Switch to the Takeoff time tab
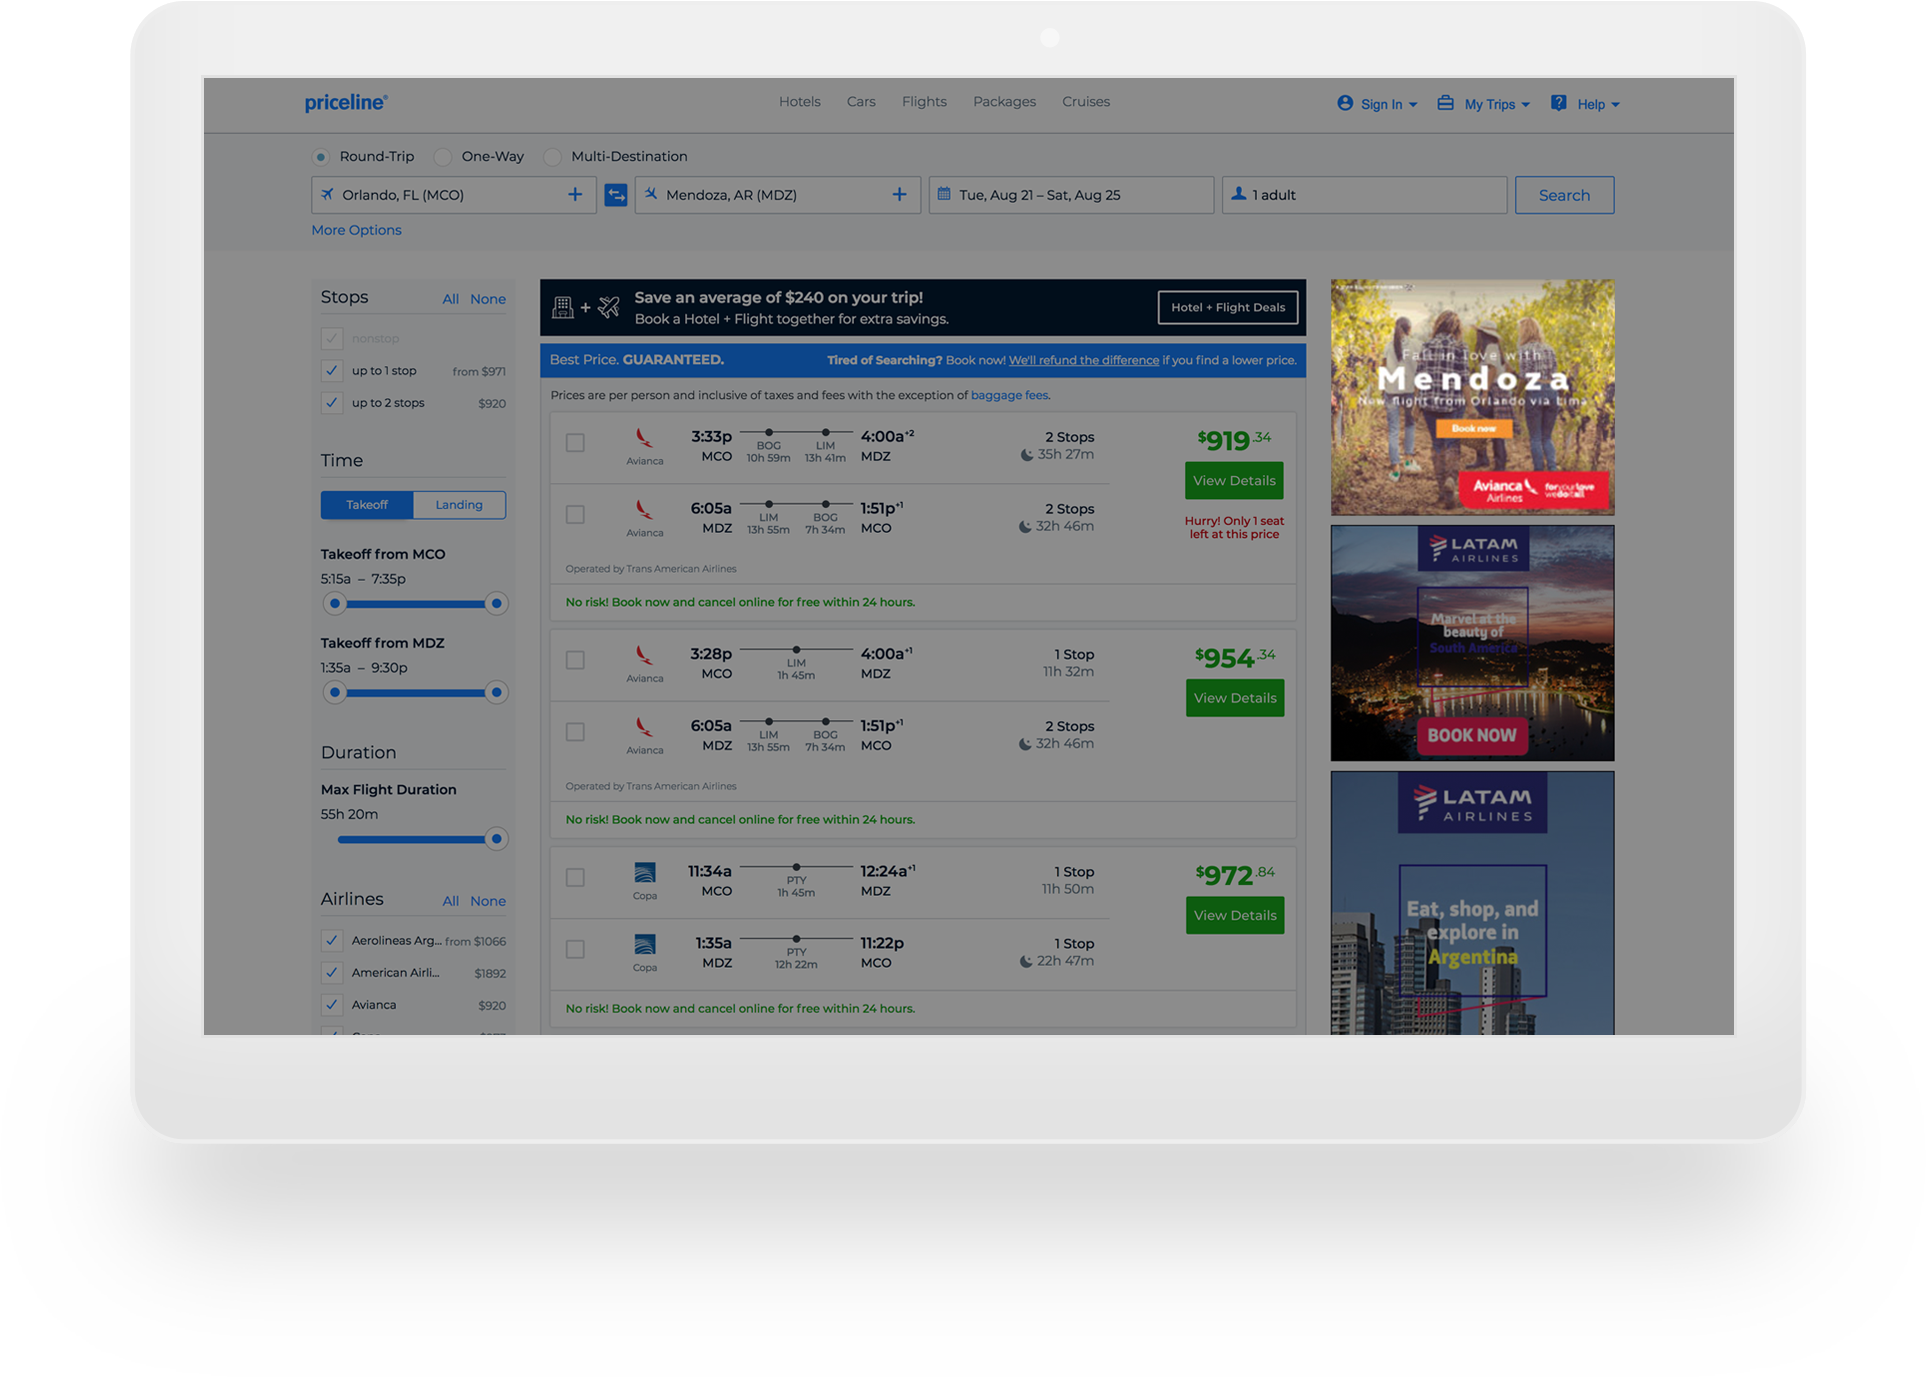1926x1377 pixels. pos(367,505)
